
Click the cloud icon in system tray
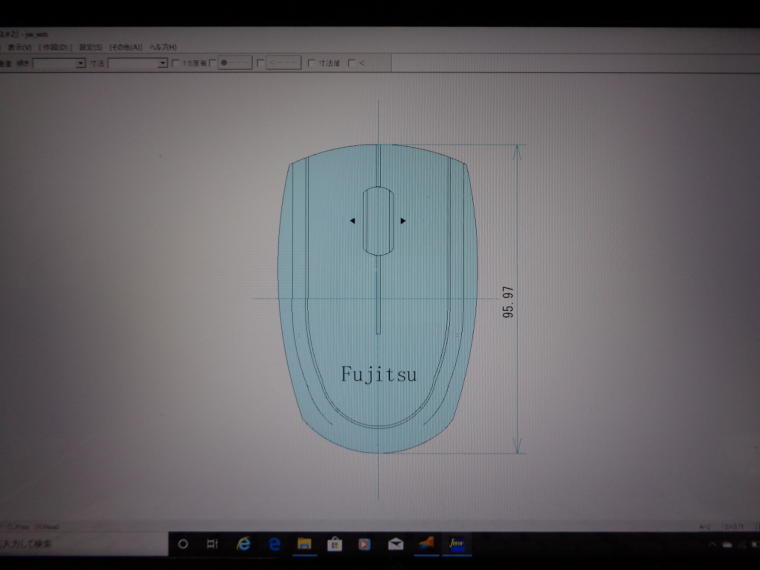[727, 545]
